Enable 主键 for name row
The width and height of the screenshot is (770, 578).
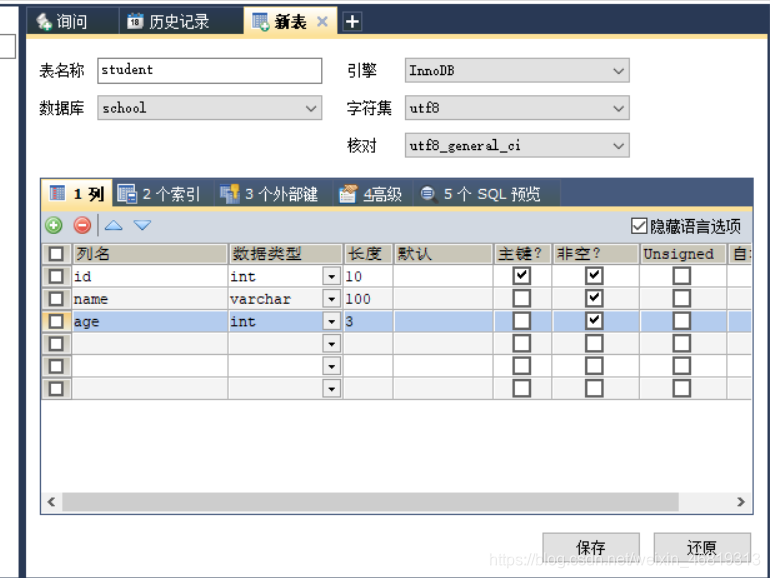pos(522,299)
